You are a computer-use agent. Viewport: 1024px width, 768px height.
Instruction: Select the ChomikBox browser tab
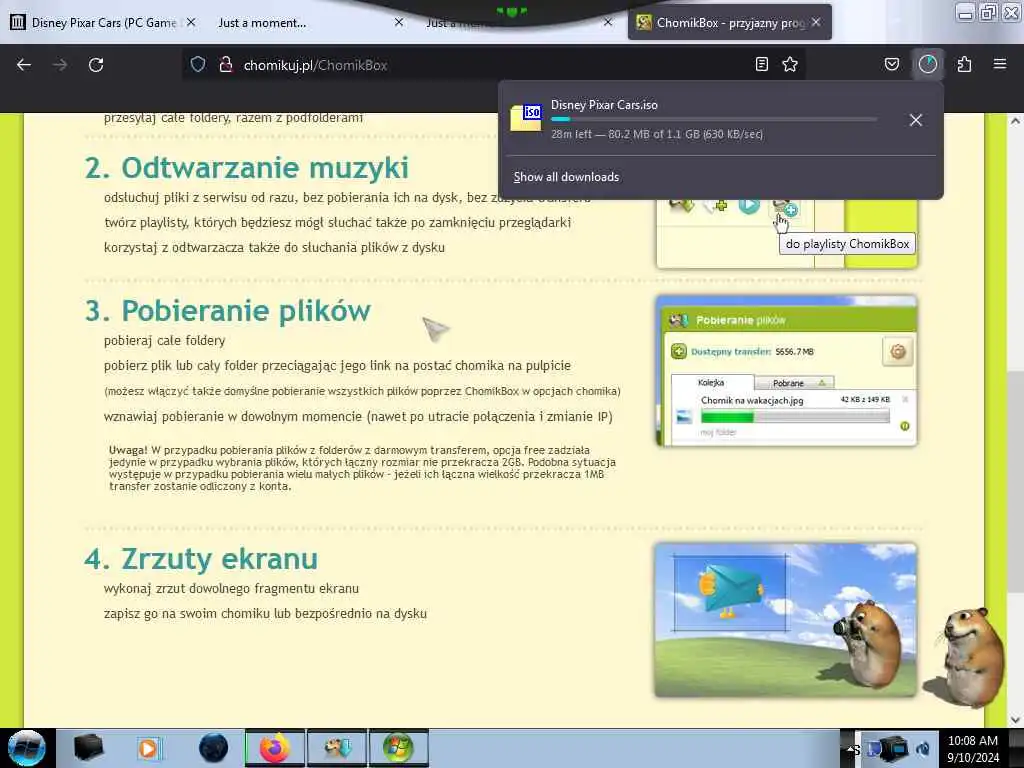coord(729,23)
